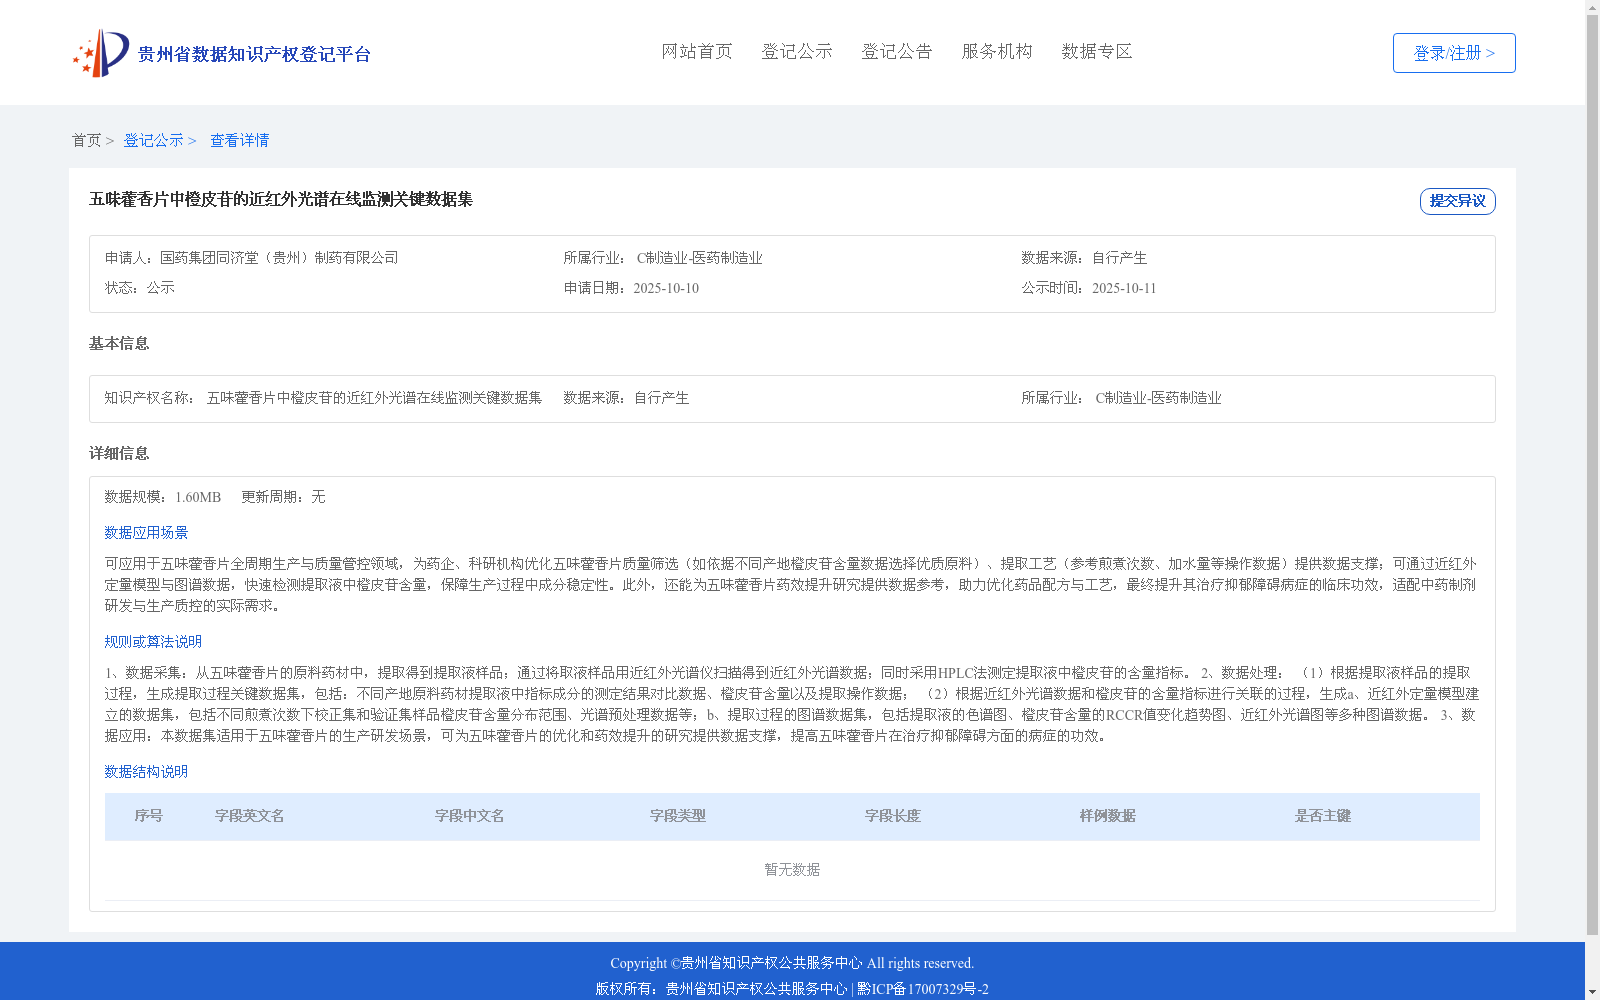Click the 样例数据 column header
Image resolution: width=1600 pixels, height=1000 pixels.
point(1108,816)
